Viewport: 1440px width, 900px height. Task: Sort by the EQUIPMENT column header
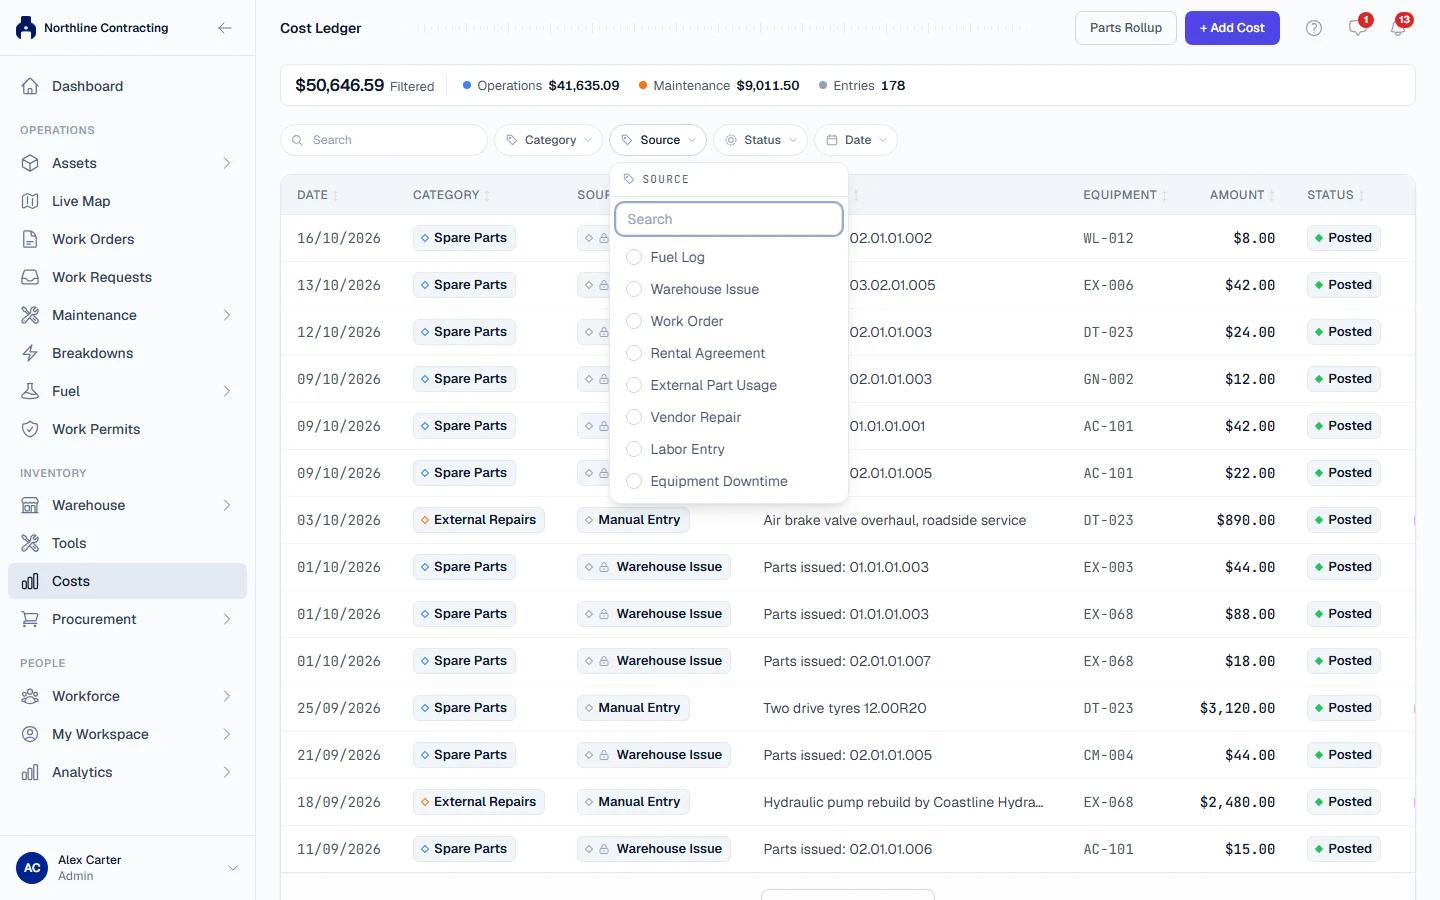[1125, 195]
